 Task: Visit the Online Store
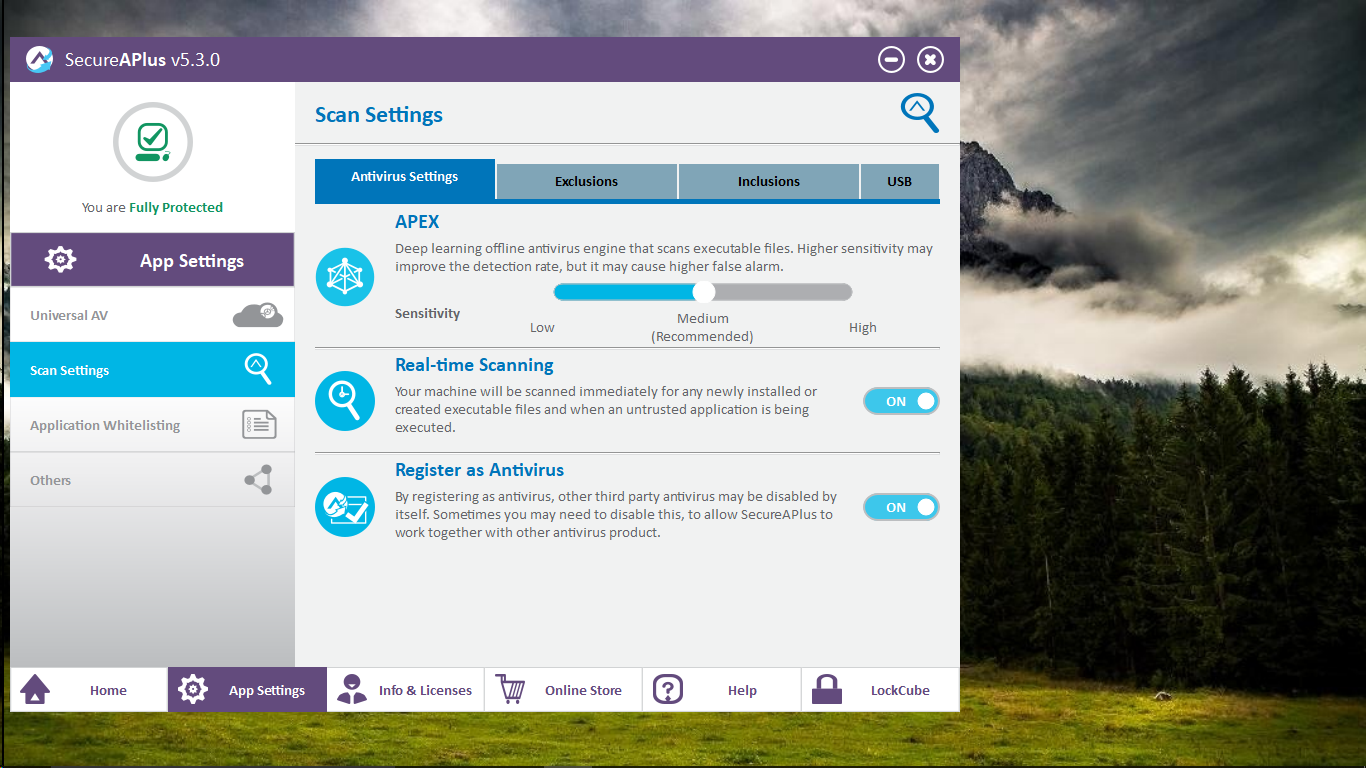tap(563, 689)
